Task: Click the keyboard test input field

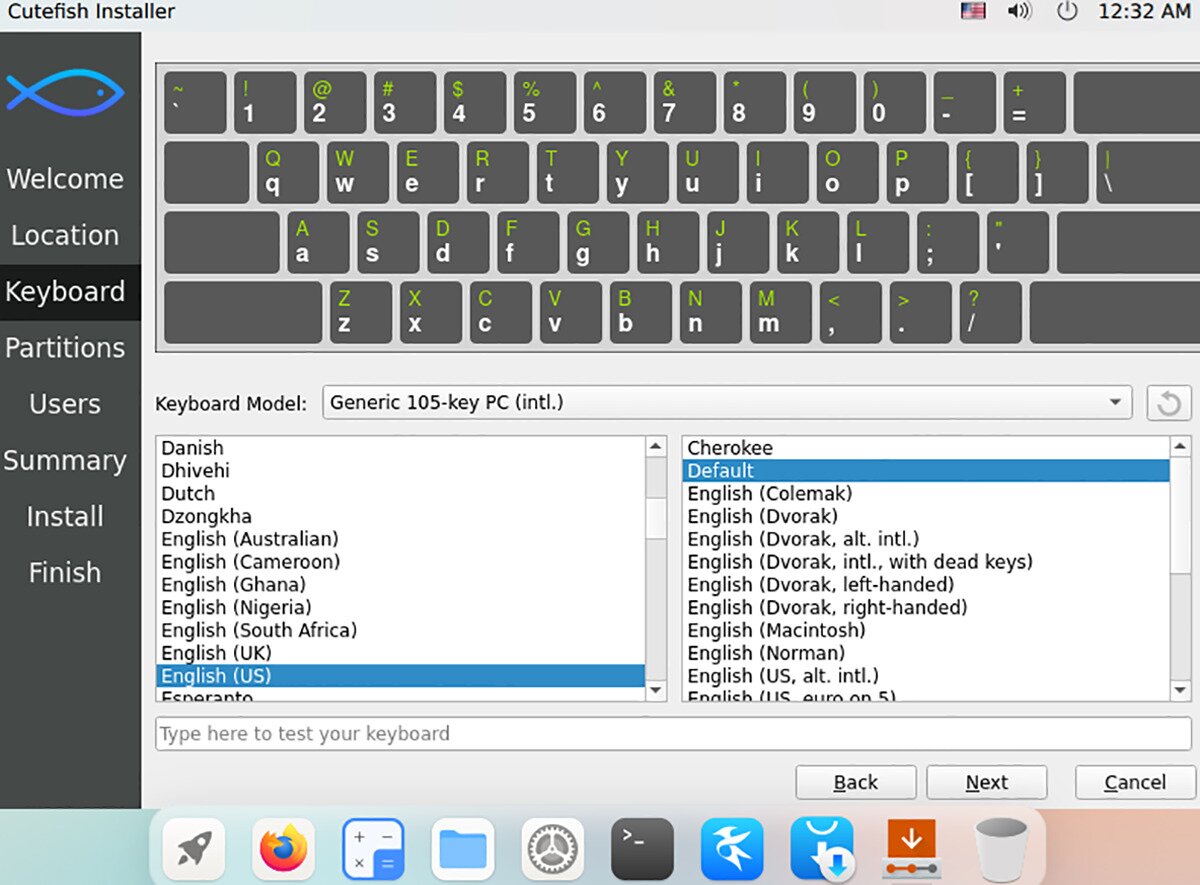Action: [670, 733]
